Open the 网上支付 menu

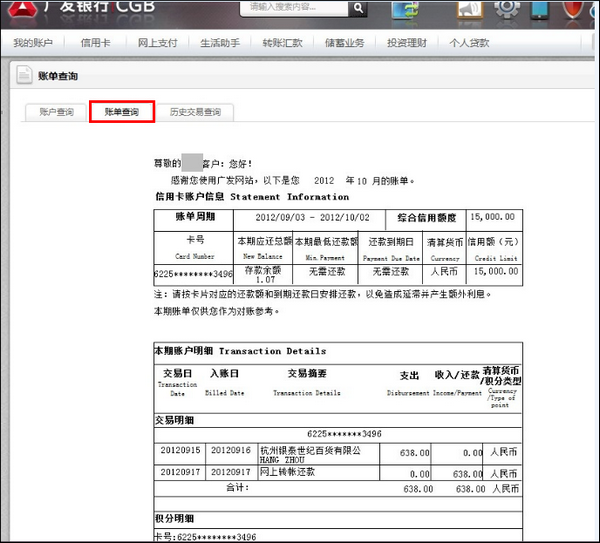coord(156,43)
